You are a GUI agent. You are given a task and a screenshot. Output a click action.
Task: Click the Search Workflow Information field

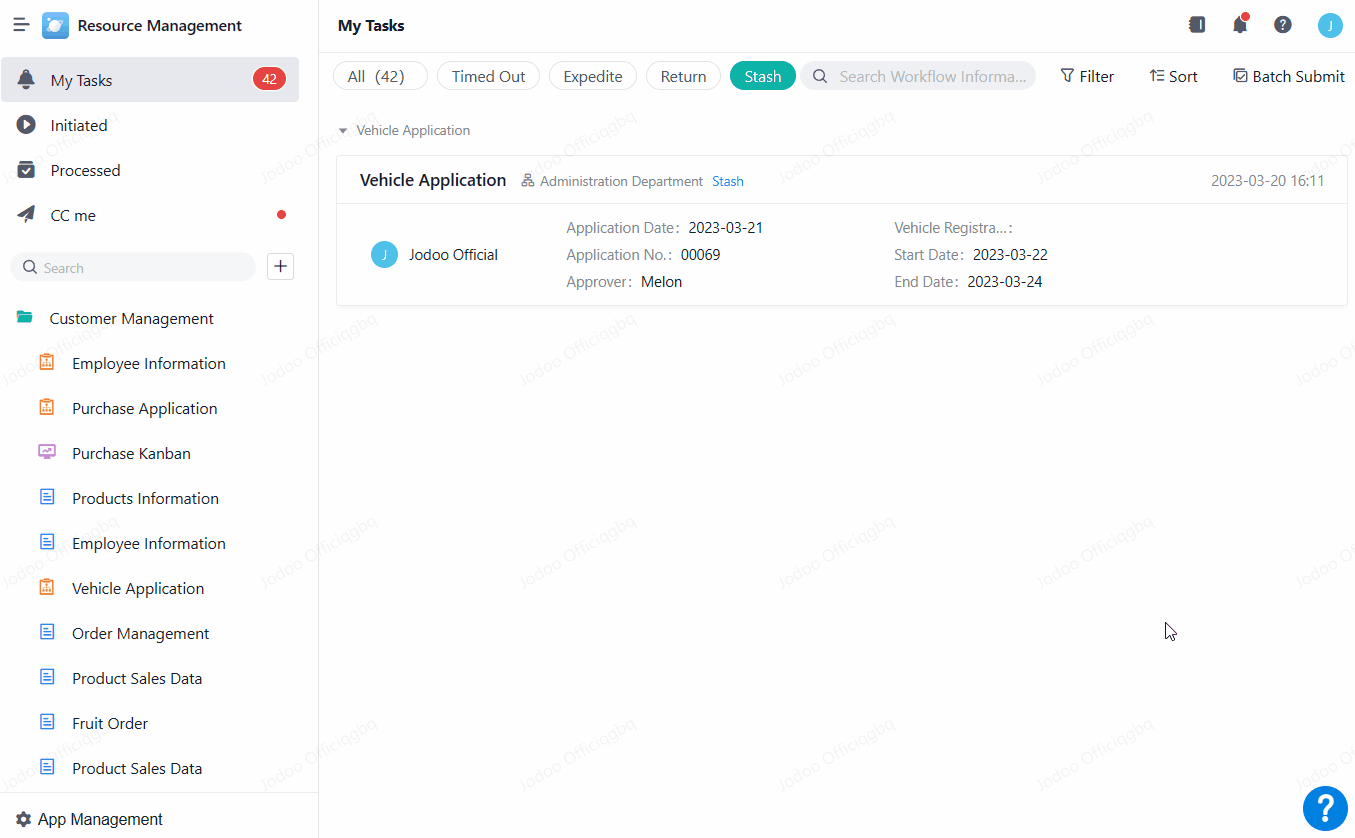pos(930,76)
